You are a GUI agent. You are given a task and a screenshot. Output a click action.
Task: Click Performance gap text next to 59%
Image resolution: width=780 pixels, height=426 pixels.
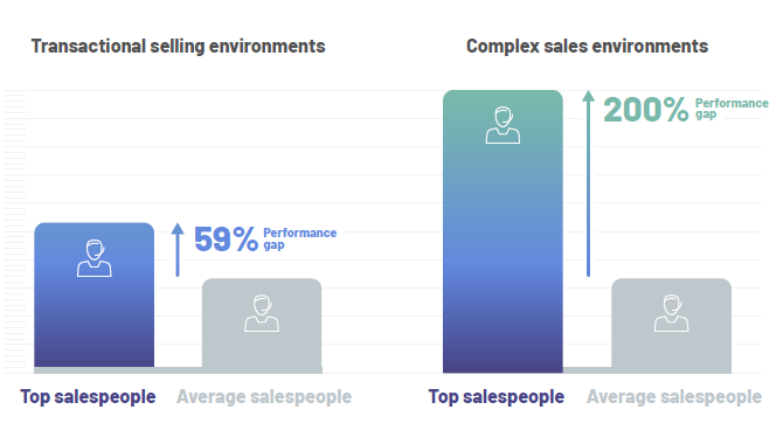click(300, 239)
